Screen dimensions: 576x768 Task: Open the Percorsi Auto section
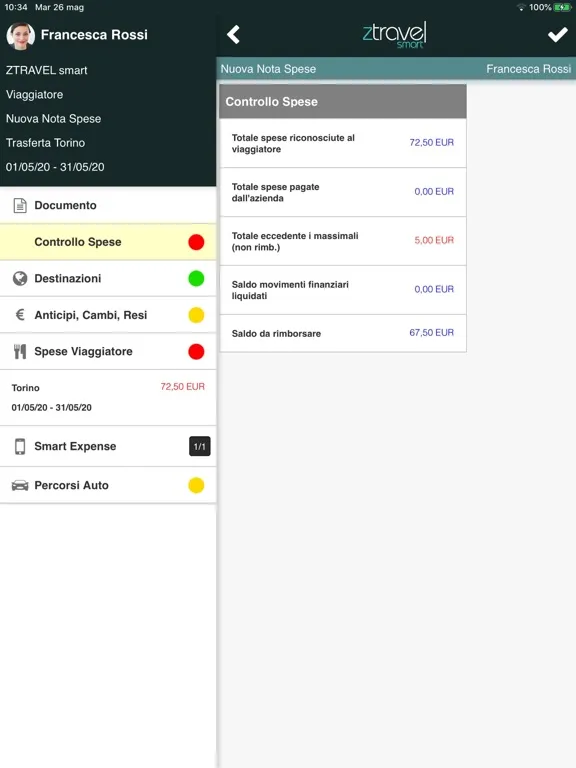108,485
